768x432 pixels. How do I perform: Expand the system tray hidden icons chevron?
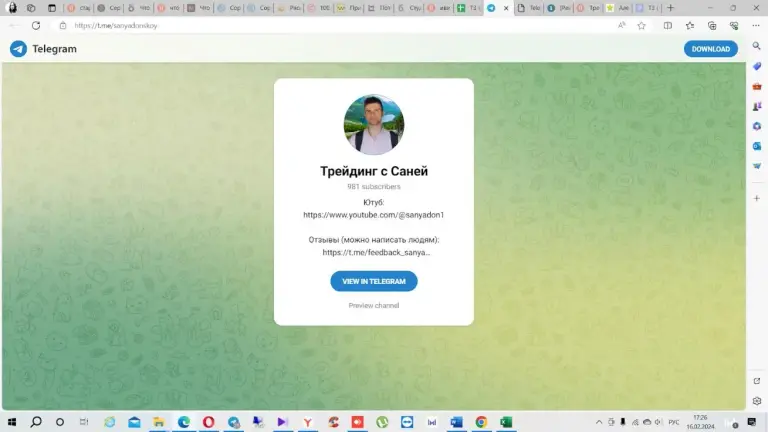(599, 422)
